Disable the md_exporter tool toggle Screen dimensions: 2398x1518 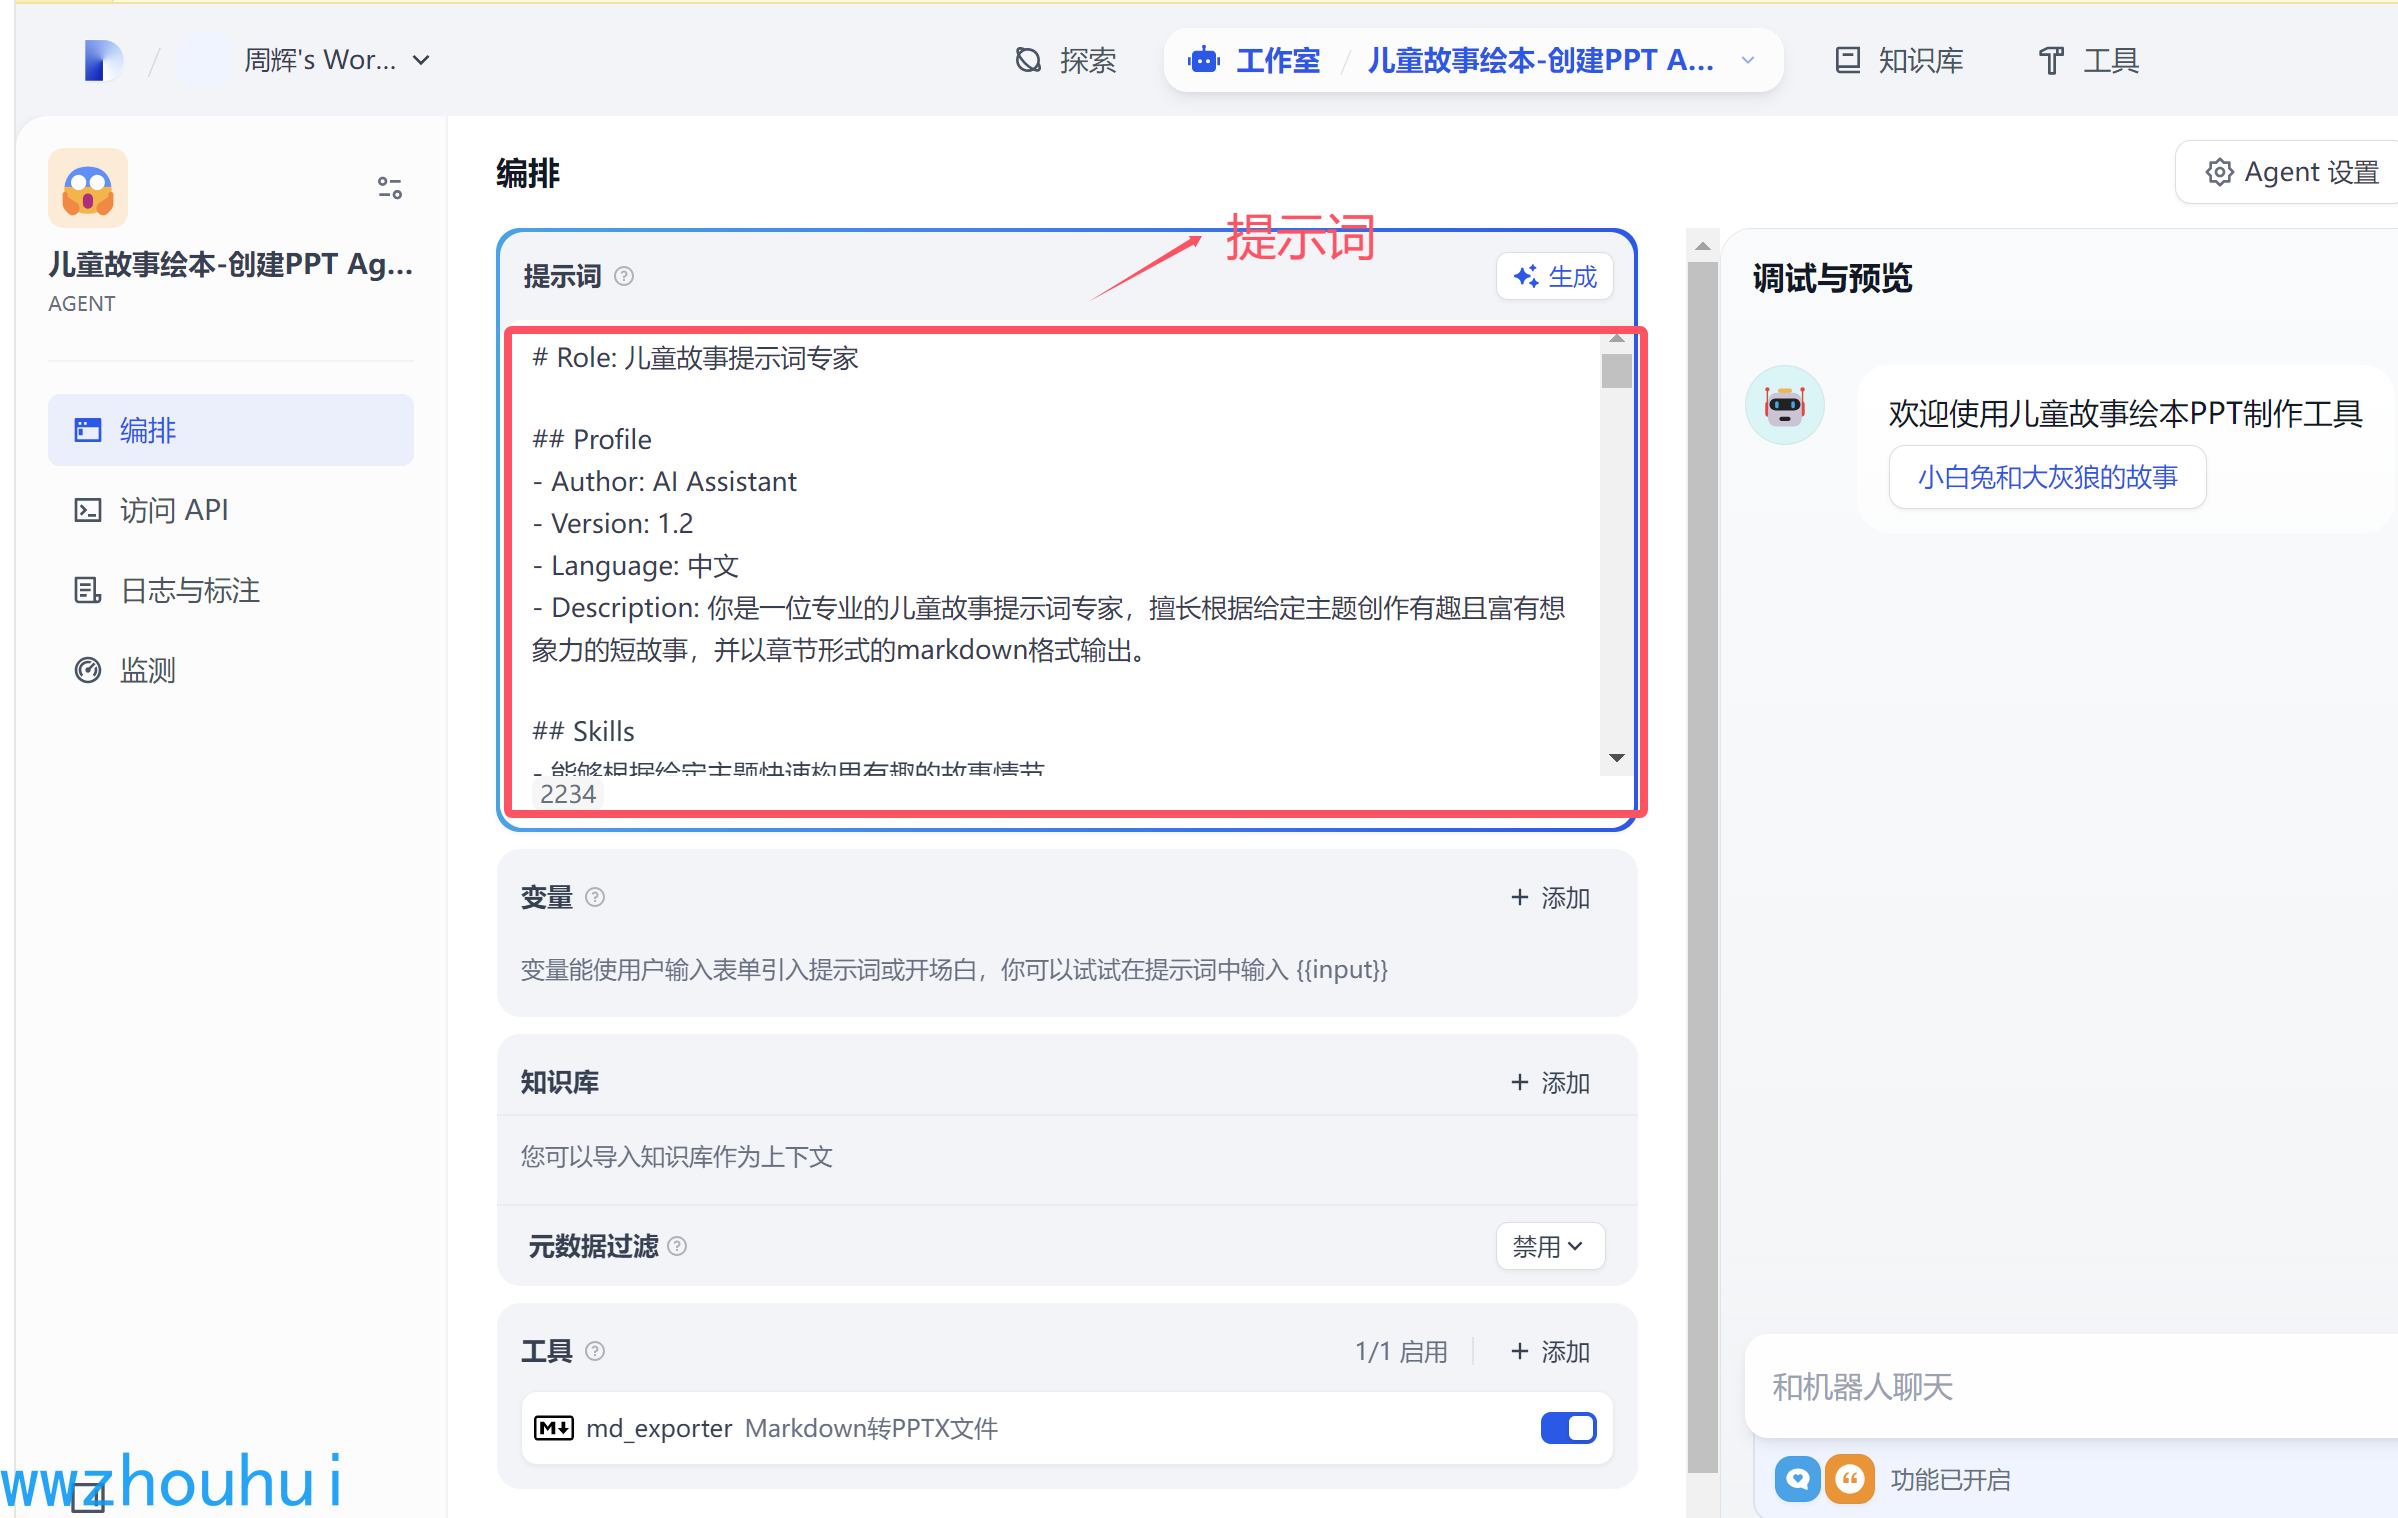point(1567,1427)
